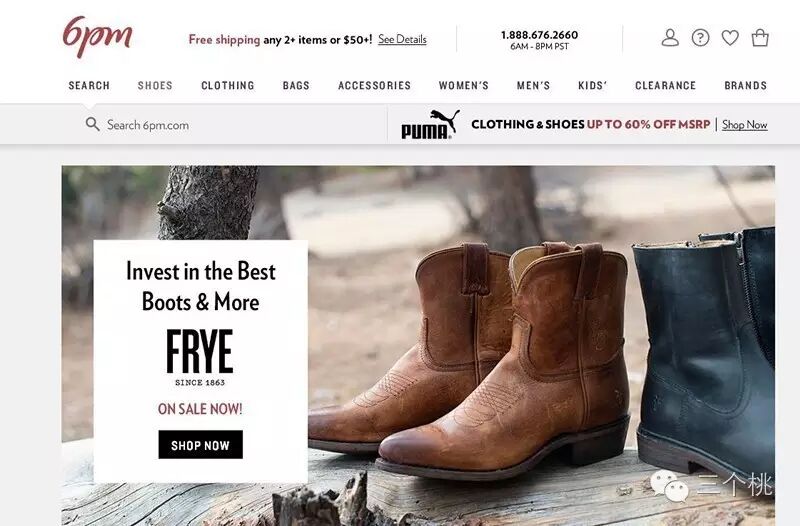Open the Men's menu

(x=533, y=86)
